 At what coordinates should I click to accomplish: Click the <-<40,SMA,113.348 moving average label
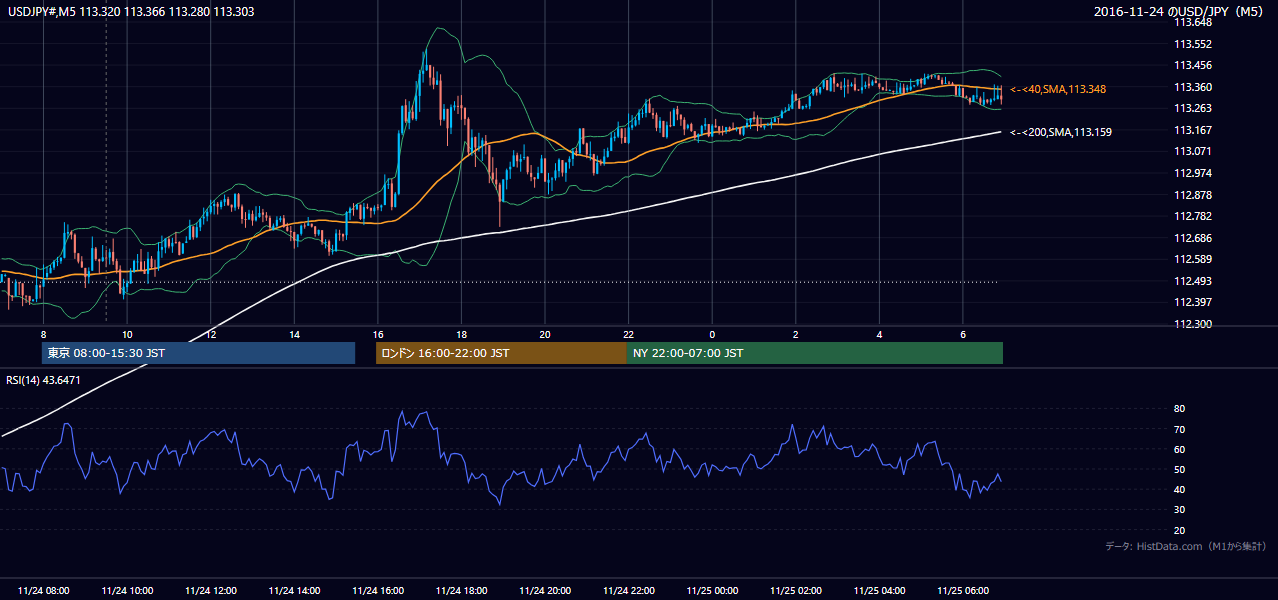pos(1058,89)
